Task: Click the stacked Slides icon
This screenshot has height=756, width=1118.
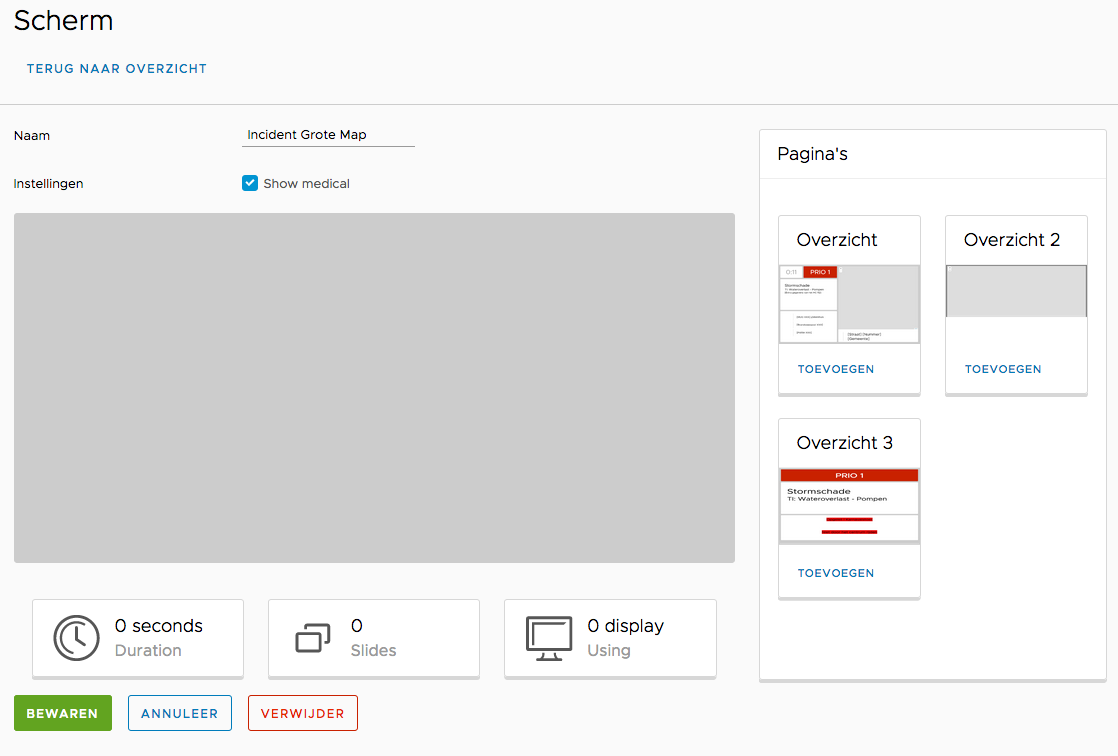Action: tap(313, 638)
